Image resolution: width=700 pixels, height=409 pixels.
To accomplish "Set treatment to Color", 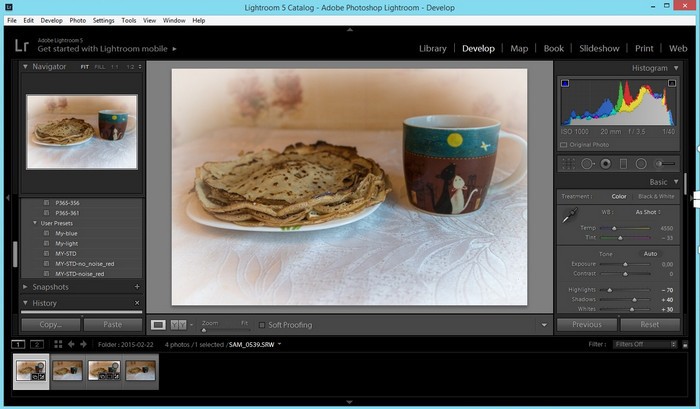I will click(x=619, y=196).
